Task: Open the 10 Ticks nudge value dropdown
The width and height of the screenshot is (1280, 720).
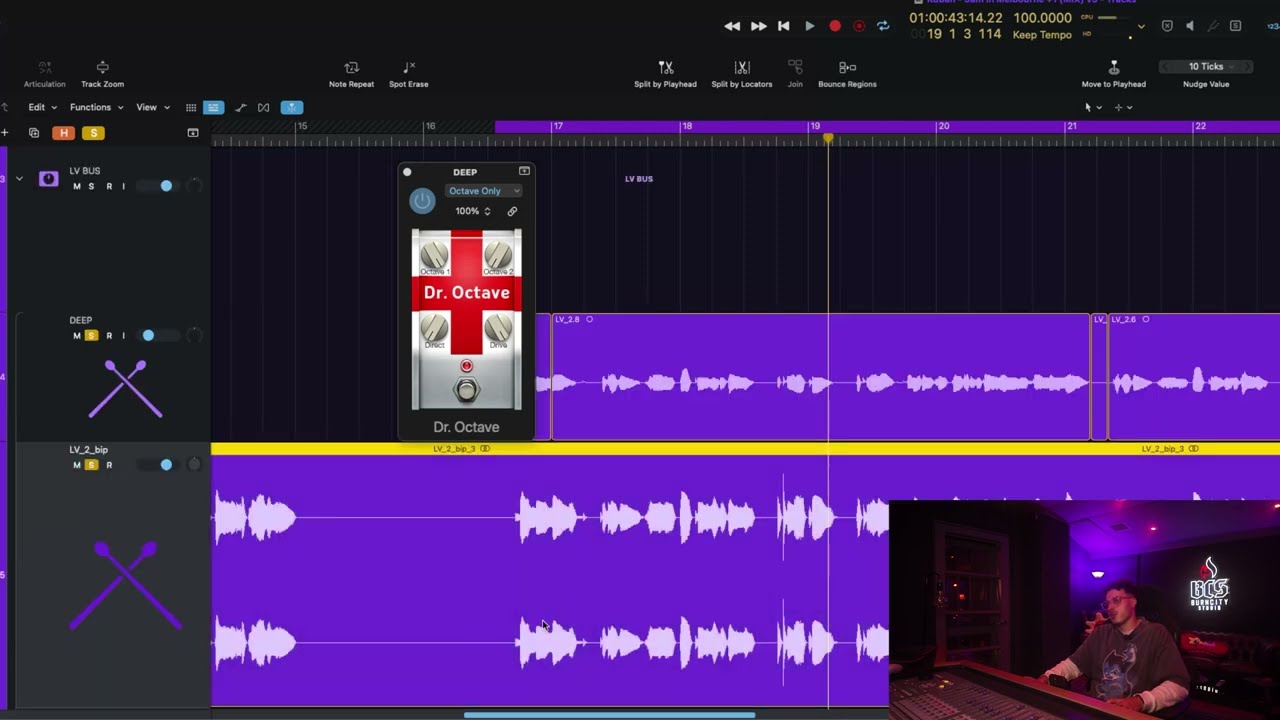Action: pyautogui.click(x=1205, y=67)
